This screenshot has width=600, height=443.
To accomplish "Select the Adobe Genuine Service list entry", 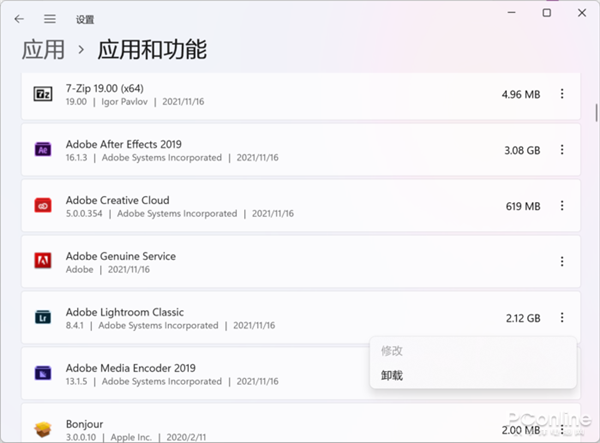I will (x=301, y=262).
